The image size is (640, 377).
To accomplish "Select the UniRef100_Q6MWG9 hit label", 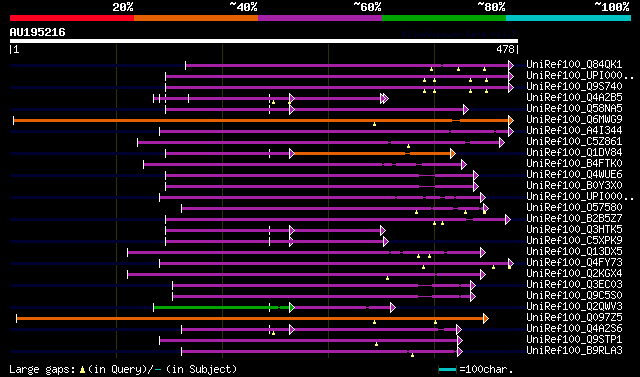I will [x=574, y=120].
